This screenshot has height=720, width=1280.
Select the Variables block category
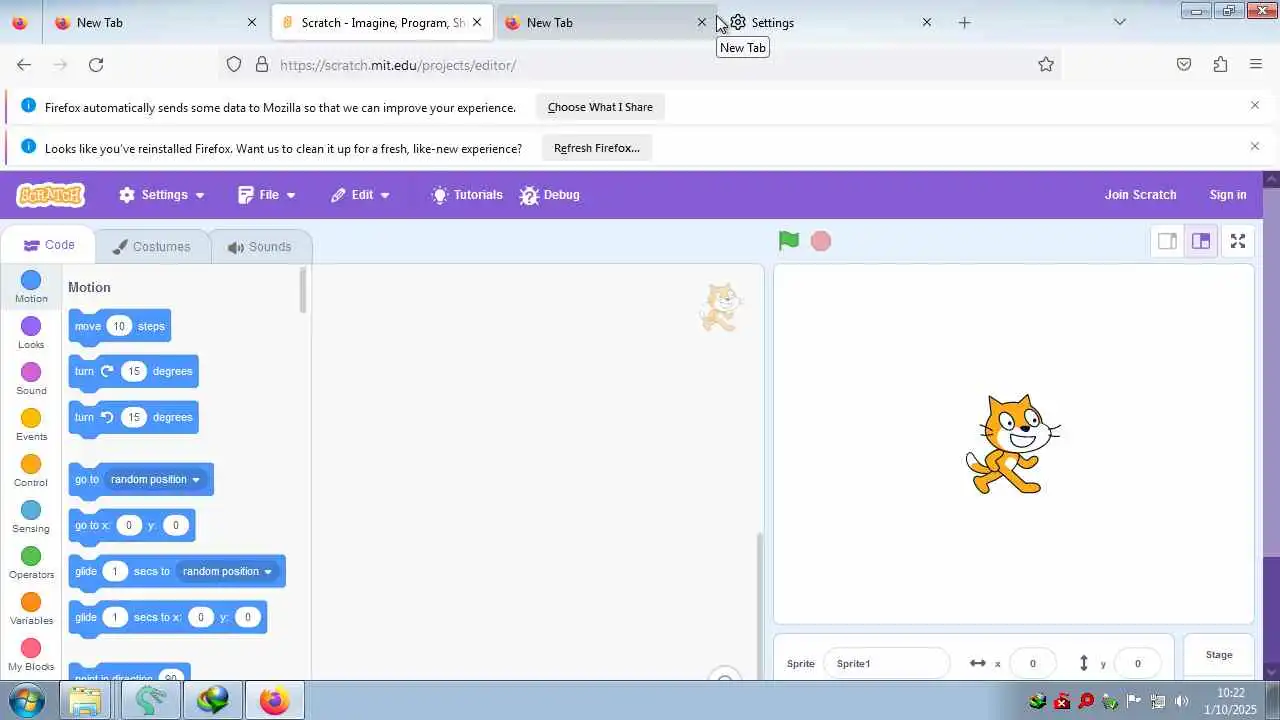tap(31, 609)
